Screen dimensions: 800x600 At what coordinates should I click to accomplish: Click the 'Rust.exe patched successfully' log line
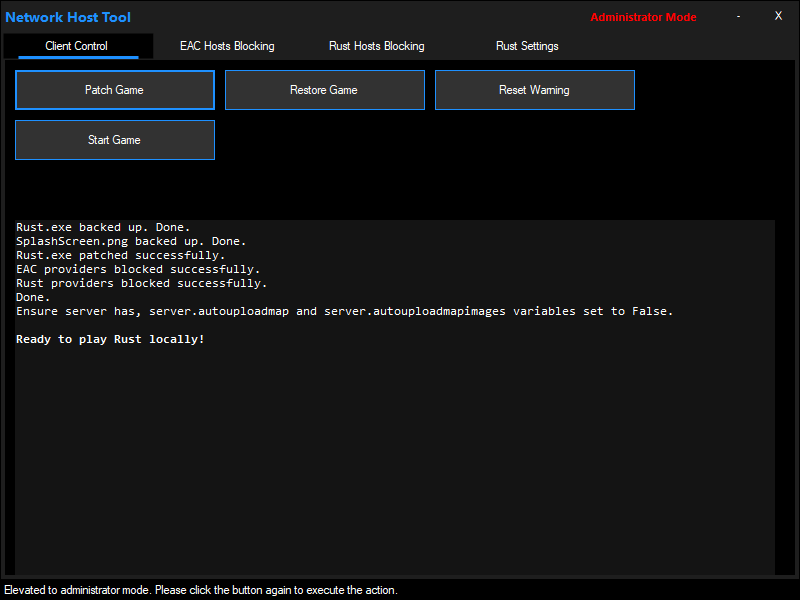click(120, 255)
